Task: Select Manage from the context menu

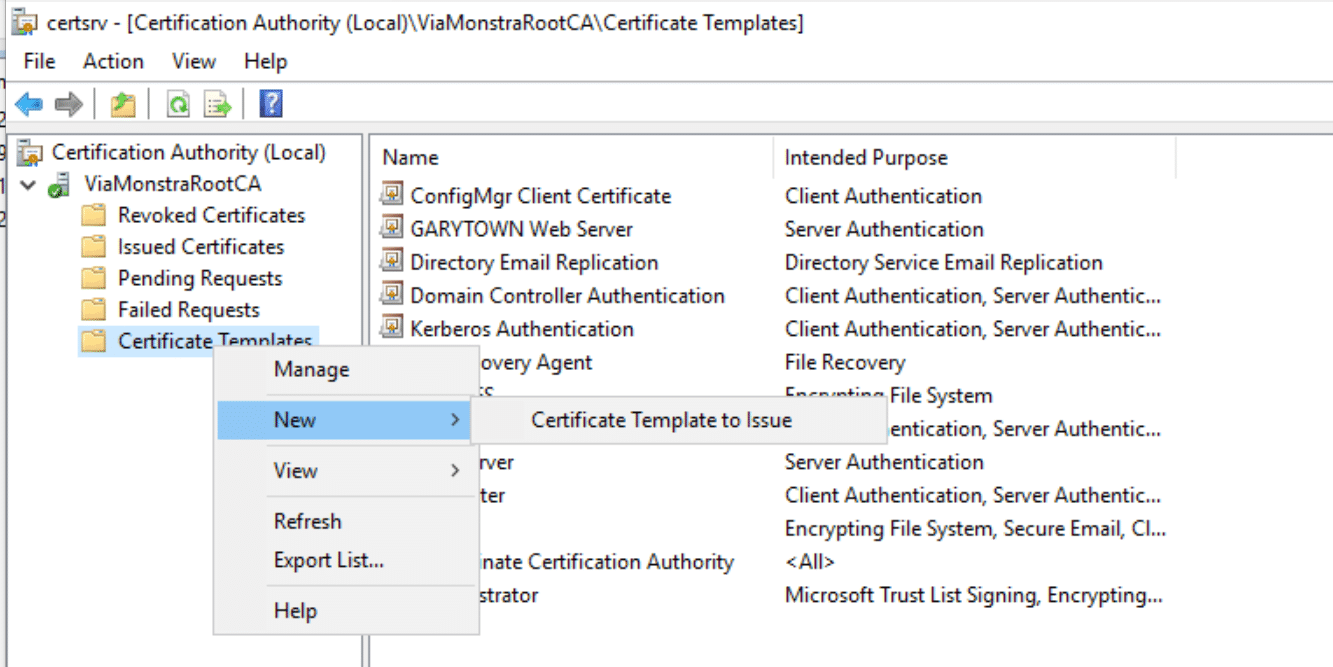Action: [311, 370]
